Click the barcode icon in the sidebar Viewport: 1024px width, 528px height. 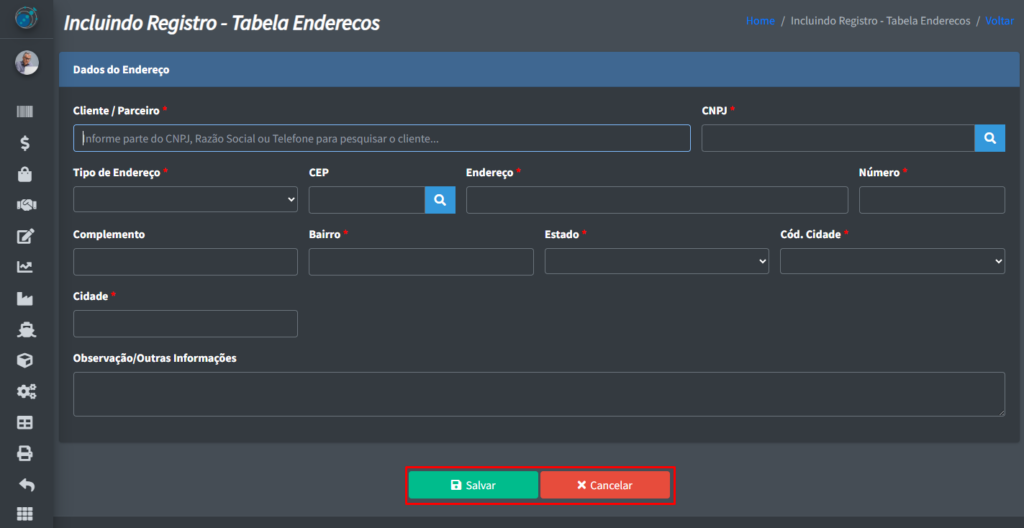26,112
